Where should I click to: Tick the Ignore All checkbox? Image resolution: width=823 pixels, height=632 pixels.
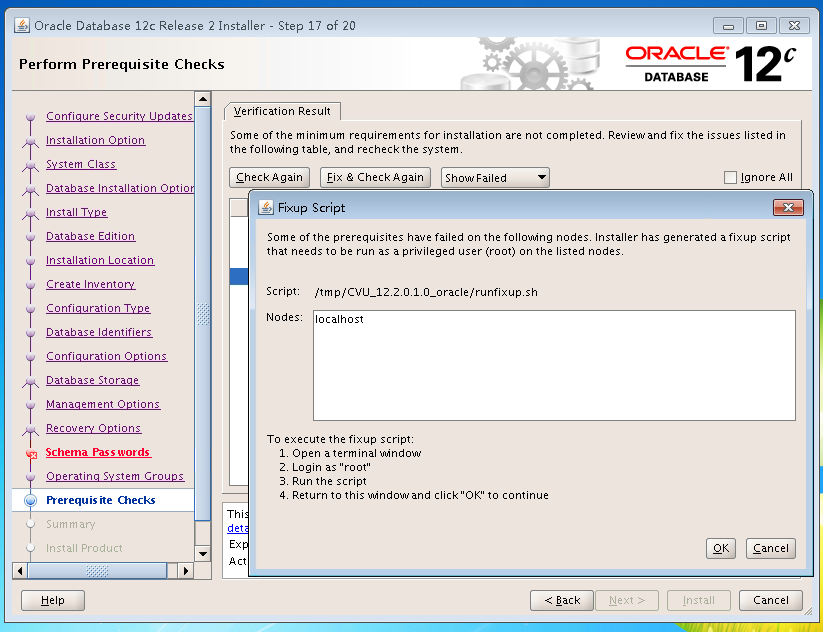tap(730, 177)
